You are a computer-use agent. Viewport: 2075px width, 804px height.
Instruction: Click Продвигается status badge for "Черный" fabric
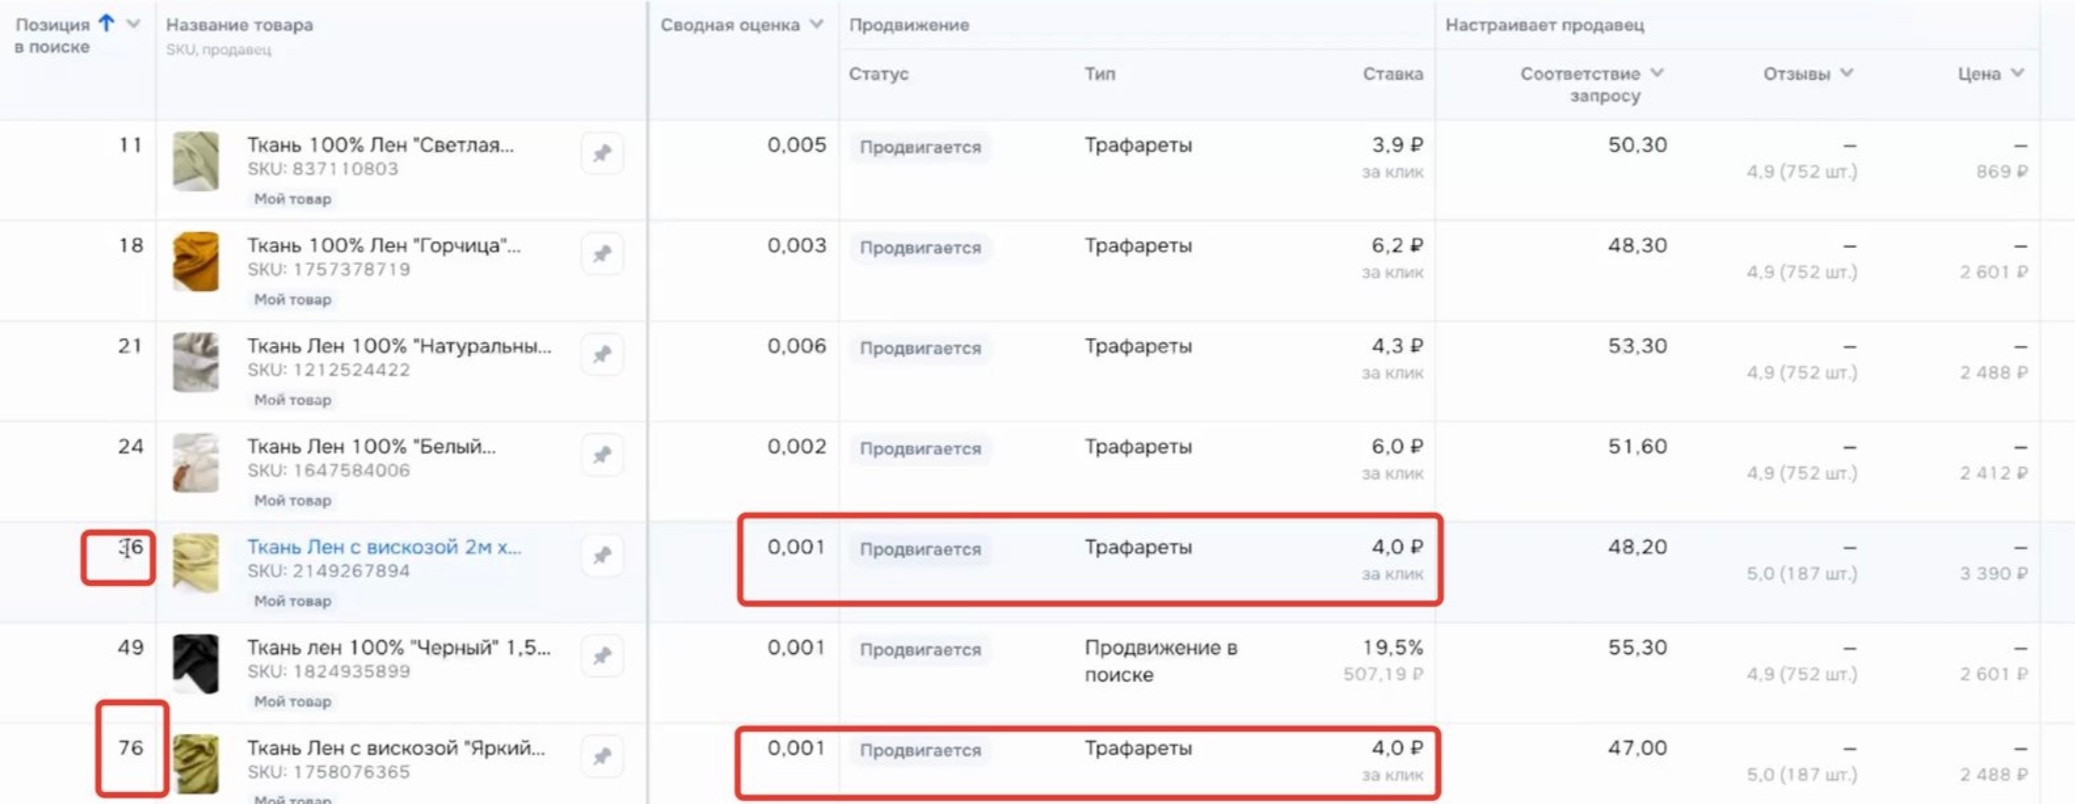click(x=920, y=650)
